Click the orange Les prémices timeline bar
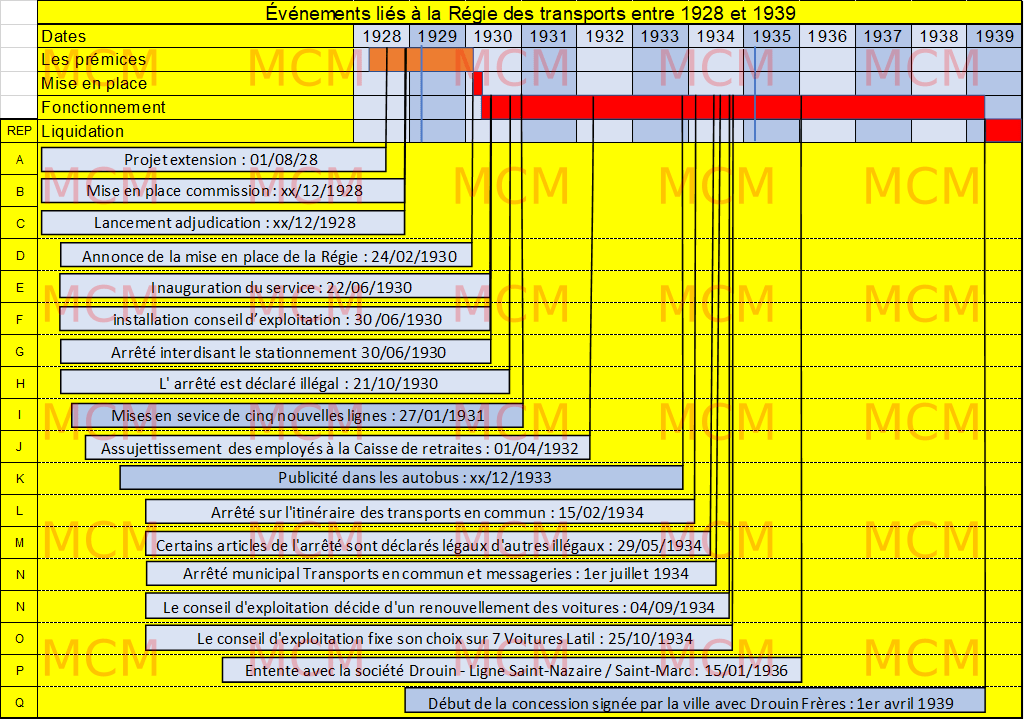This screenshot has width=1024, height=720. pos(420,60)
